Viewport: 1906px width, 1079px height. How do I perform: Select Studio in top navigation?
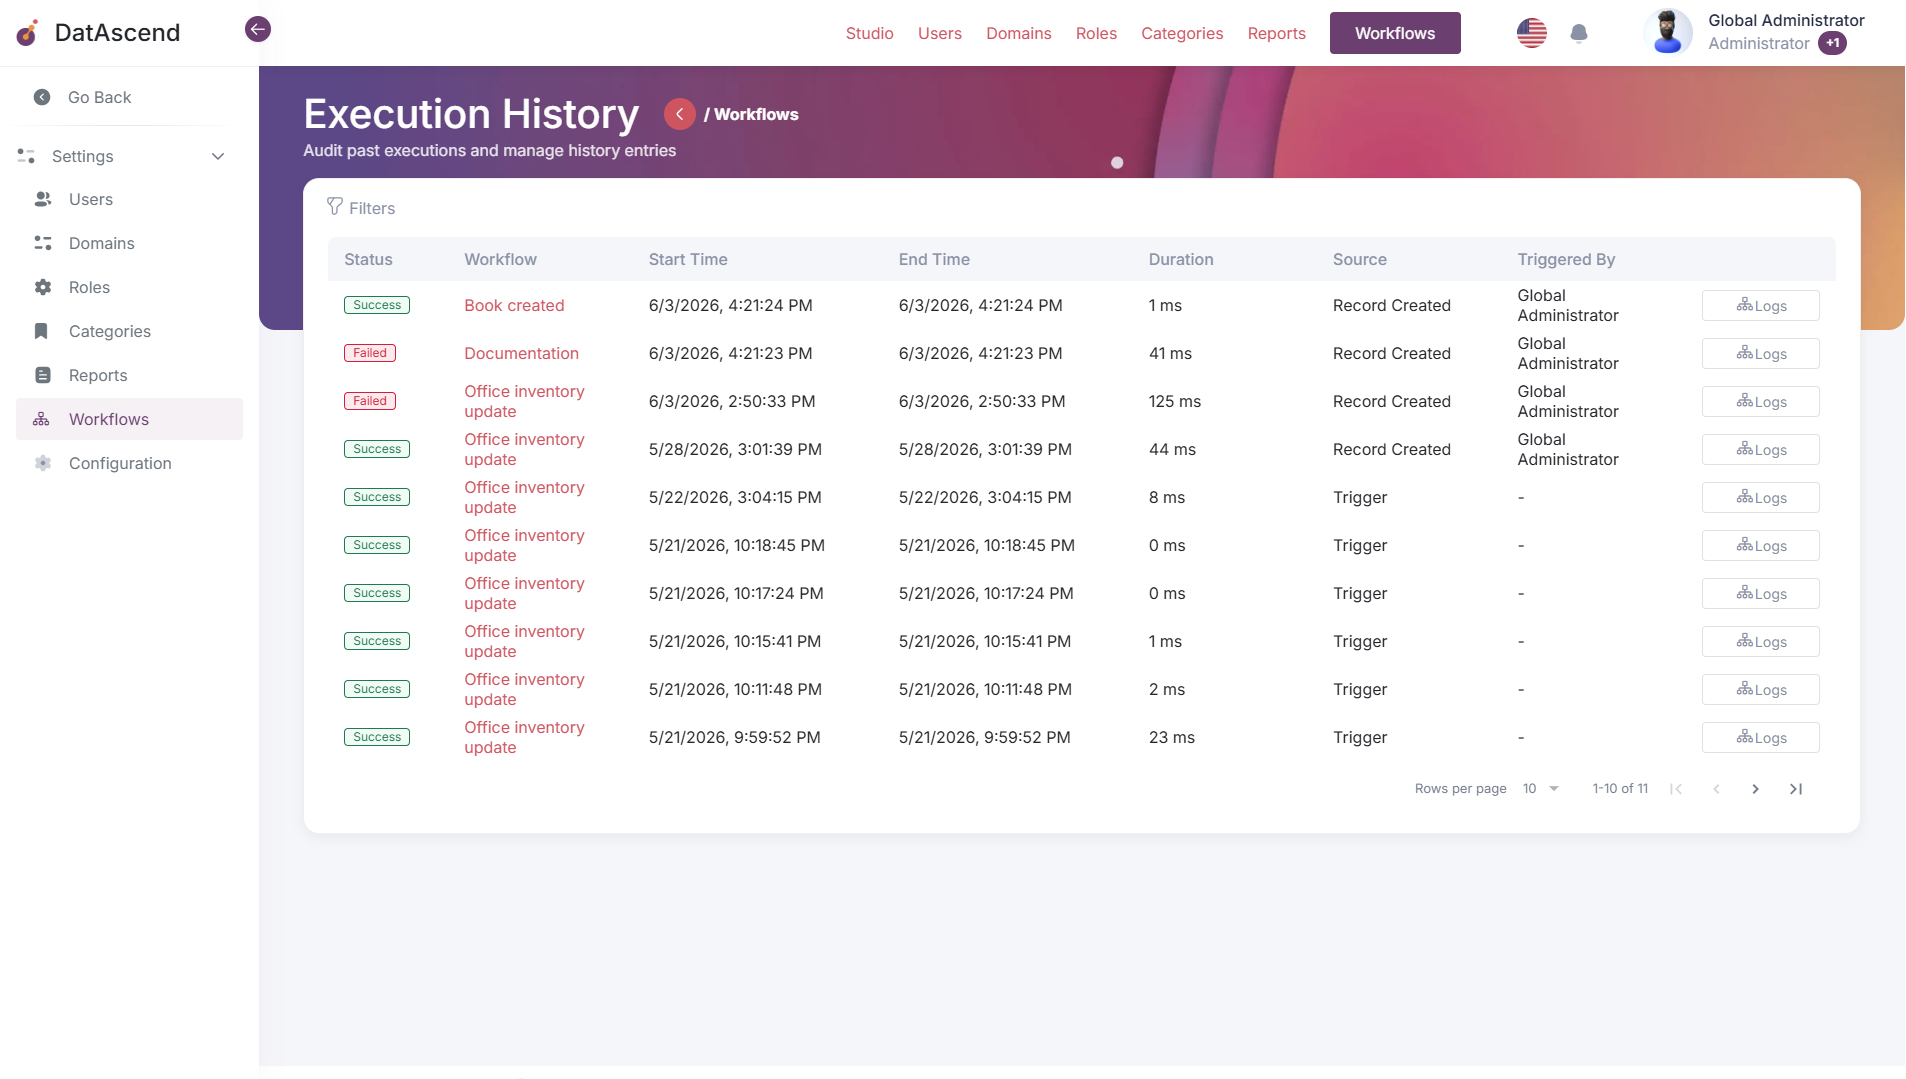869,33
